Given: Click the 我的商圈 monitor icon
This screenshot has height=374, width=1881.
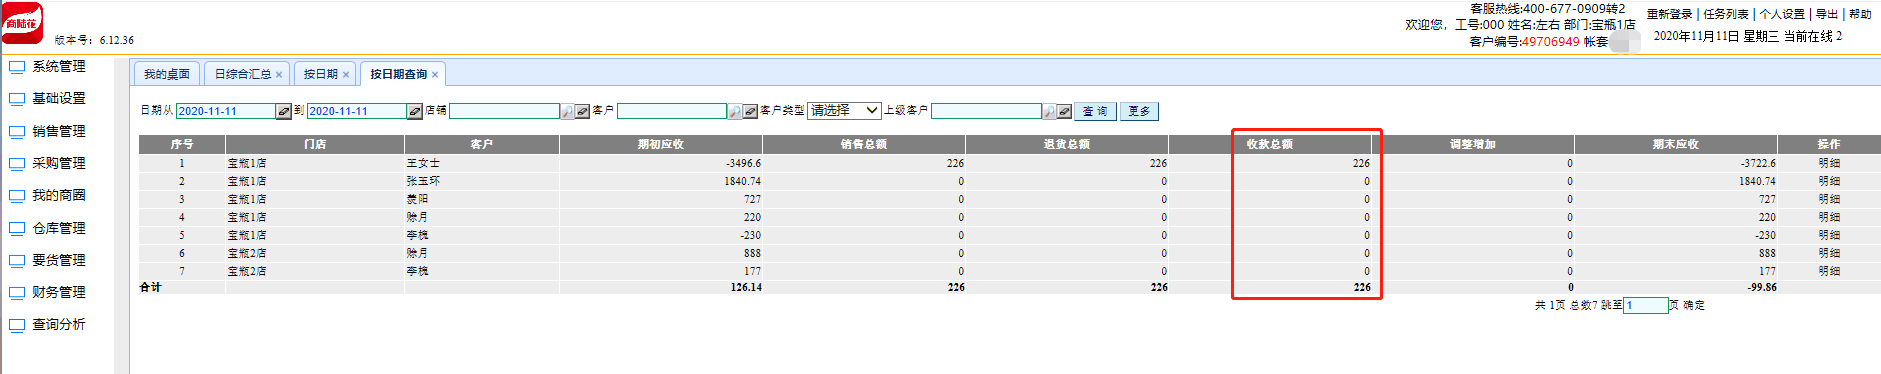Looking at the screenshot, I should click(x=16, y=196).
